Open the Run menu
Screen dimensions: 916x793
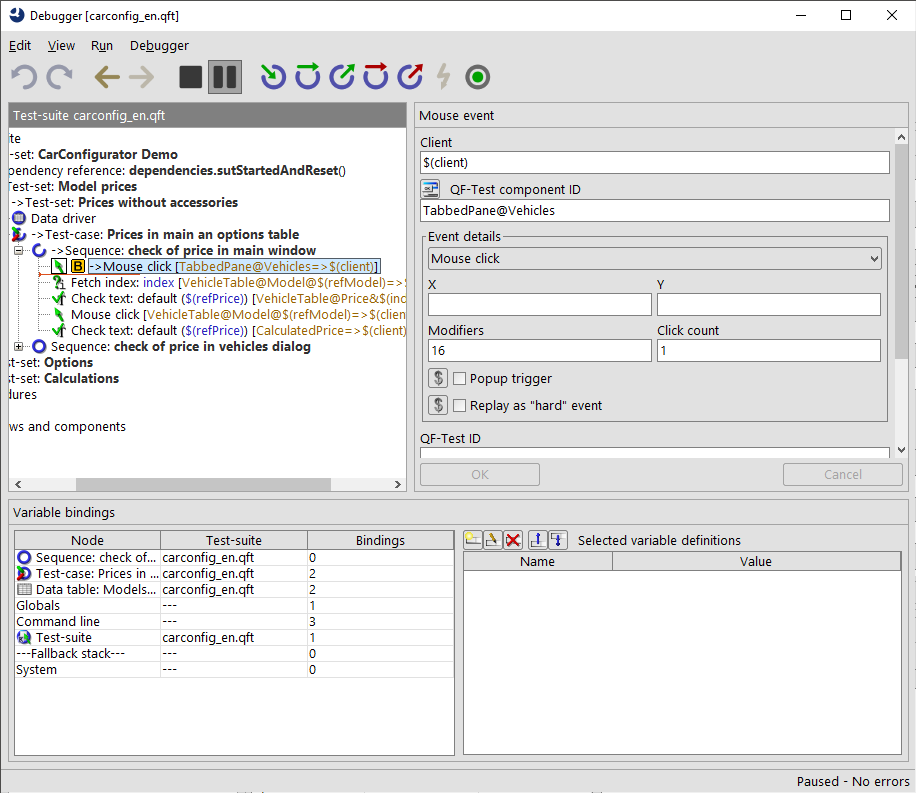pyautogui.click(x=101, y=45)
